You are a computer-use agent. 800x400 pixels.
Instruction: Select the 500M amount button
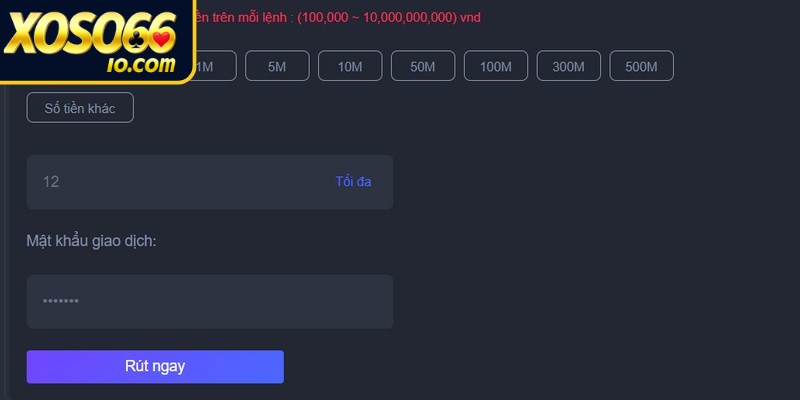[641, 66]
